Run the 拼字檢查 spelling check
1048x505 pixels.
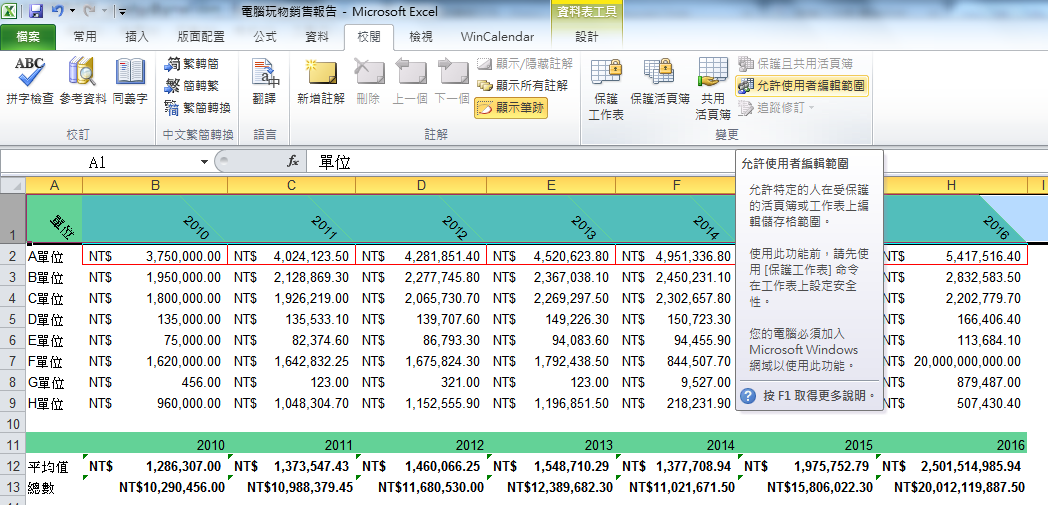pos(30,81)
